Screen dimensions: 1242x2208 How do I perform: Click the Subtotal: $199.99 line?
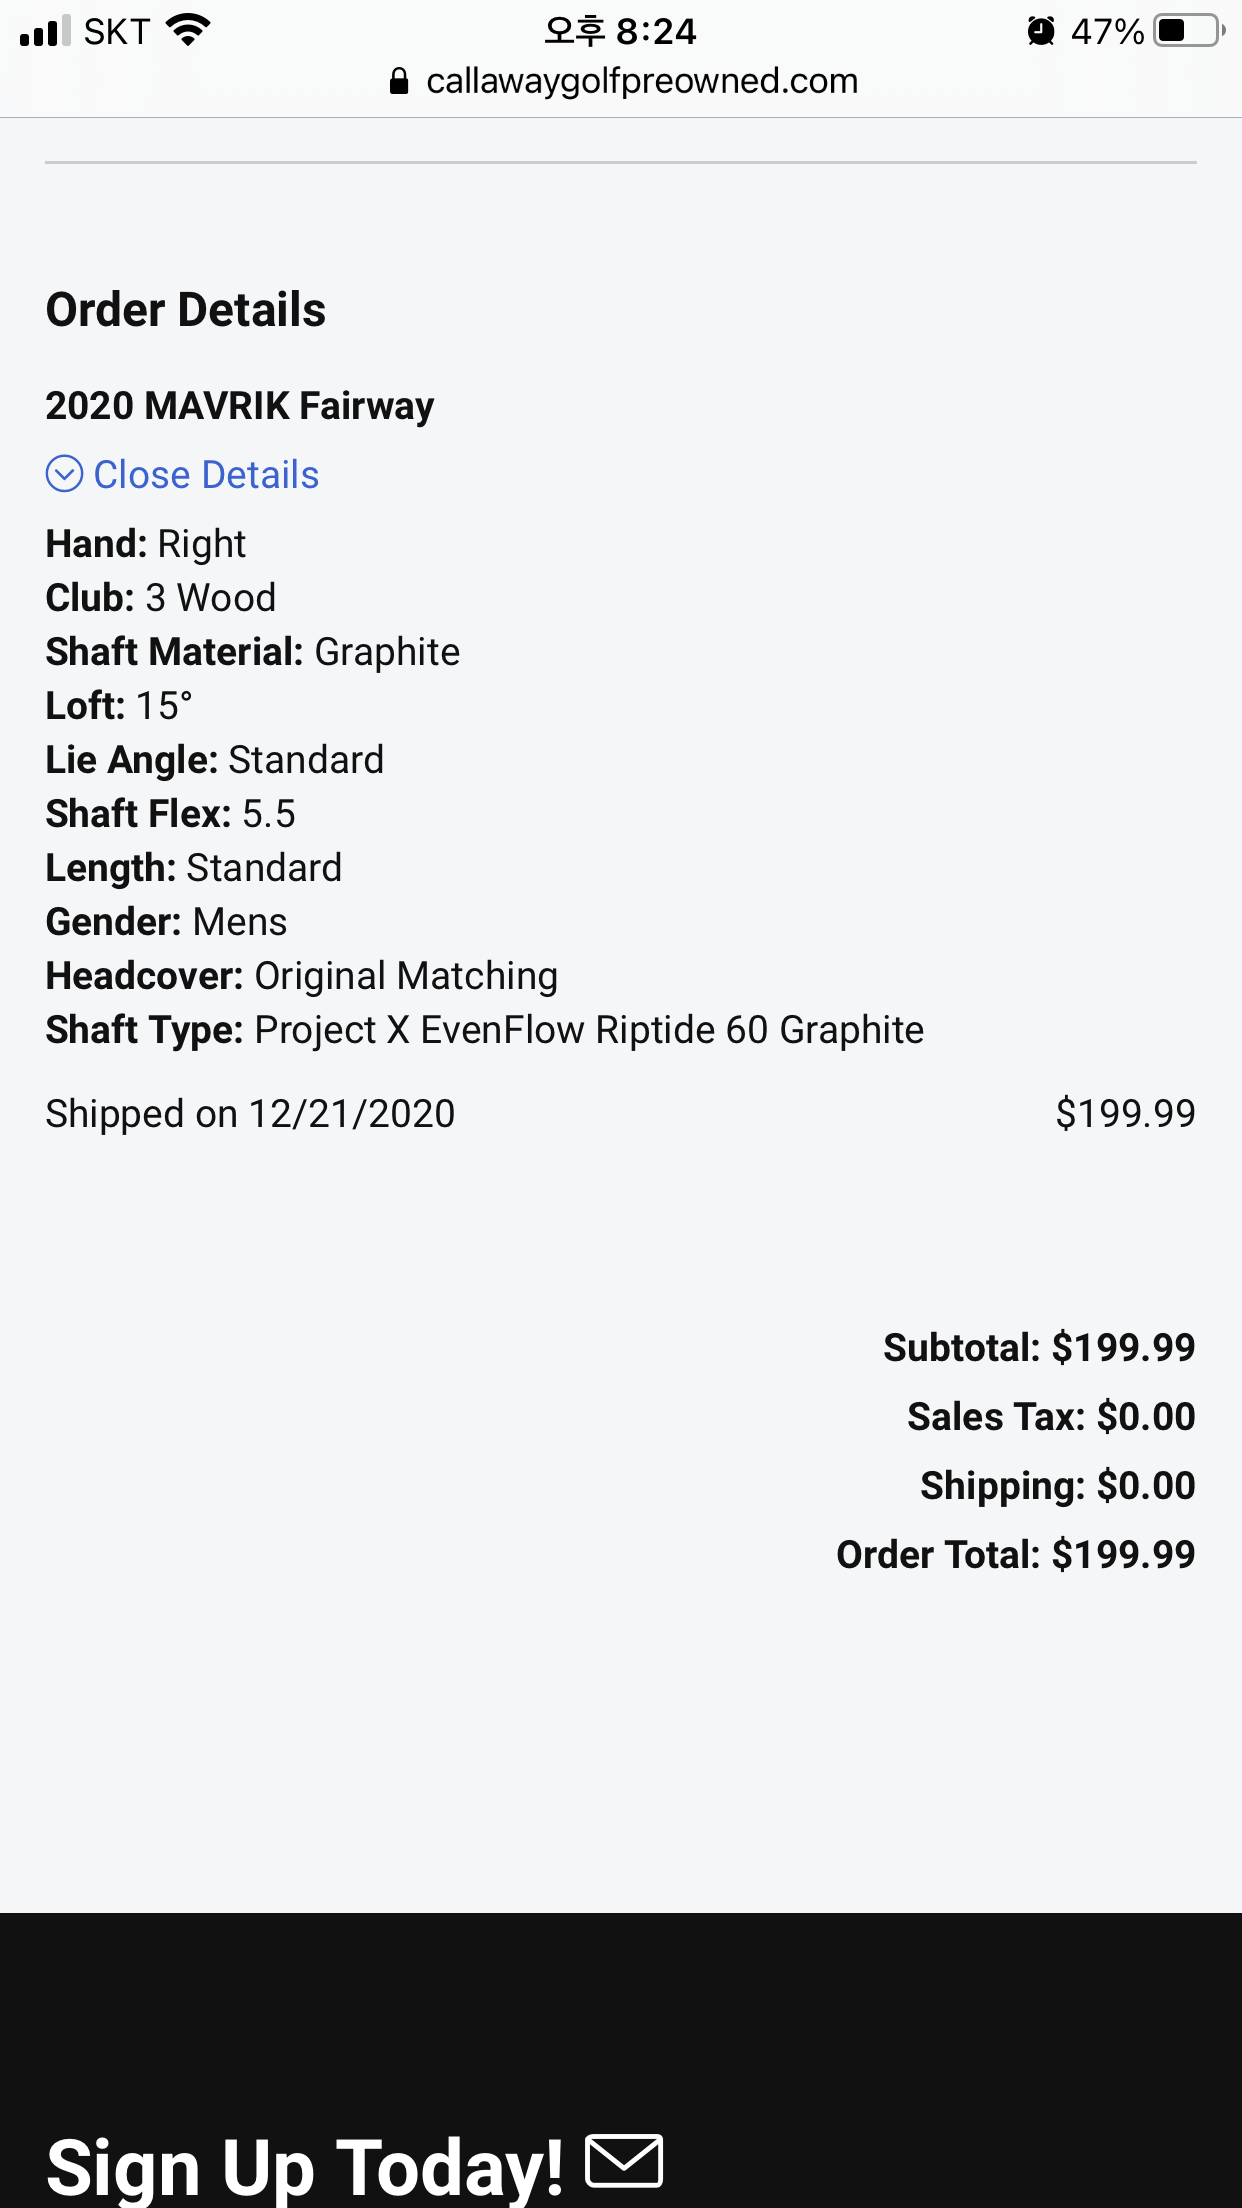click(x=1039, y=1347)
